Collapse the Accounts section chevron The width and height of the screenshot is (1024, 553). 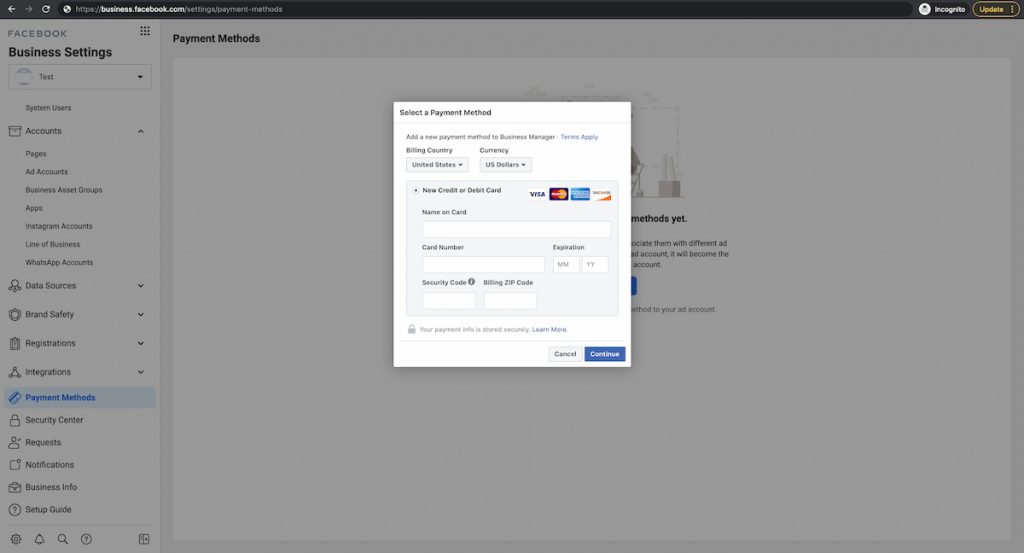[x=140, y=131]
